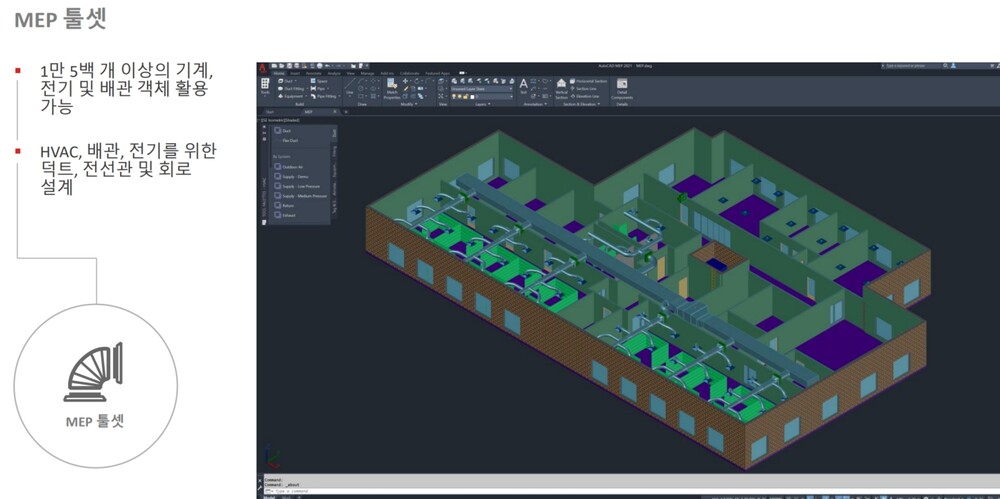Select Outdoor Air duct in tool palette
Image resolution: width=1000 pixels, height=499 pixels.
click(294, 167)
